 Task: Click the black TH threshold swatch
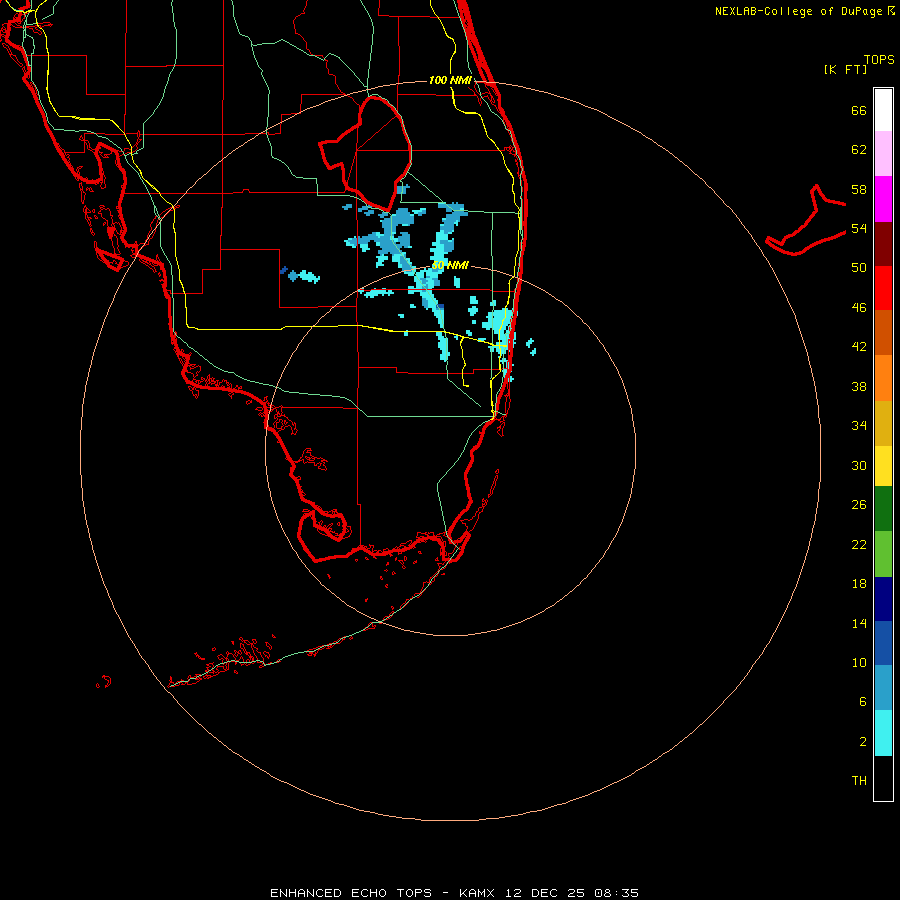(x=883, y=778)
